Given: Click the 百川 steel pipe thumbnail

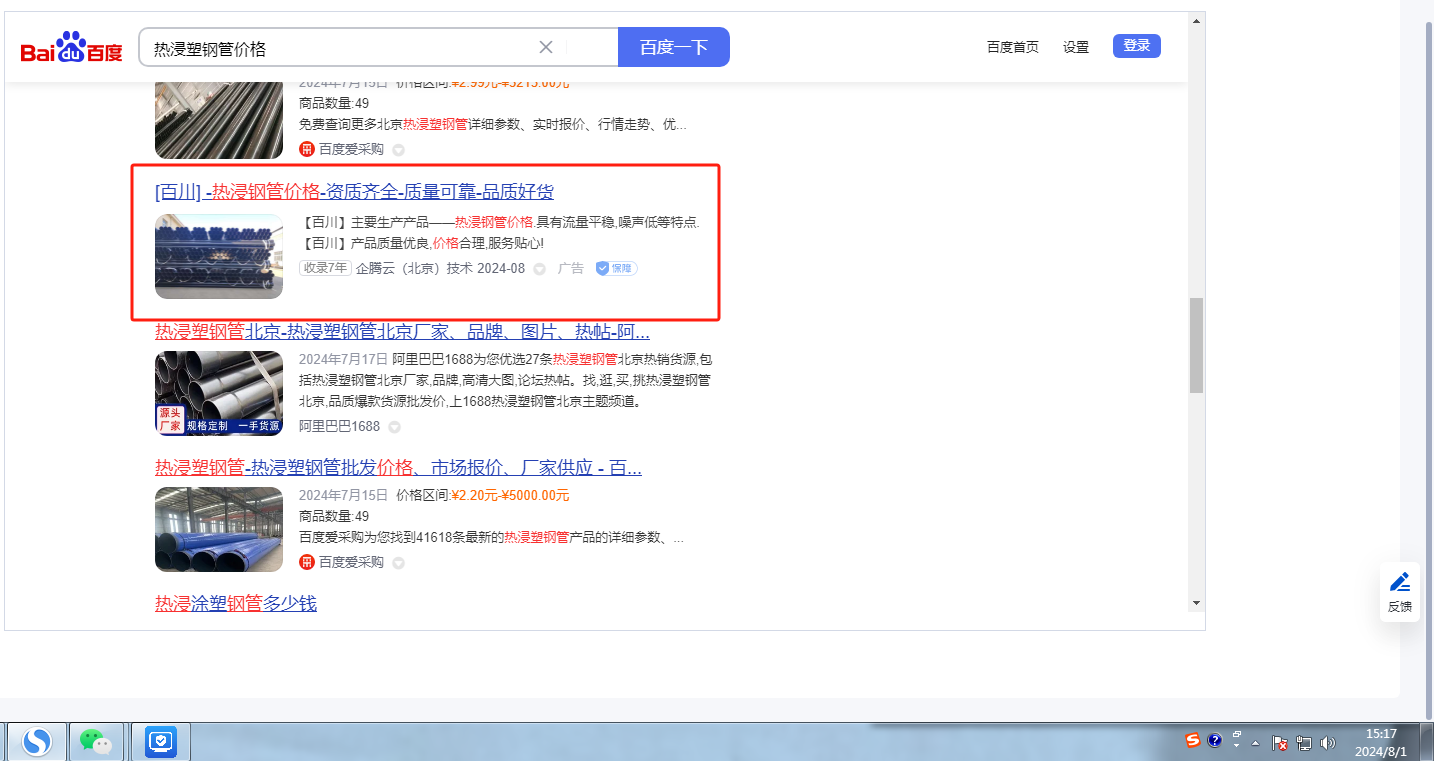Looking at the screenshot, I should pos(219,256).
